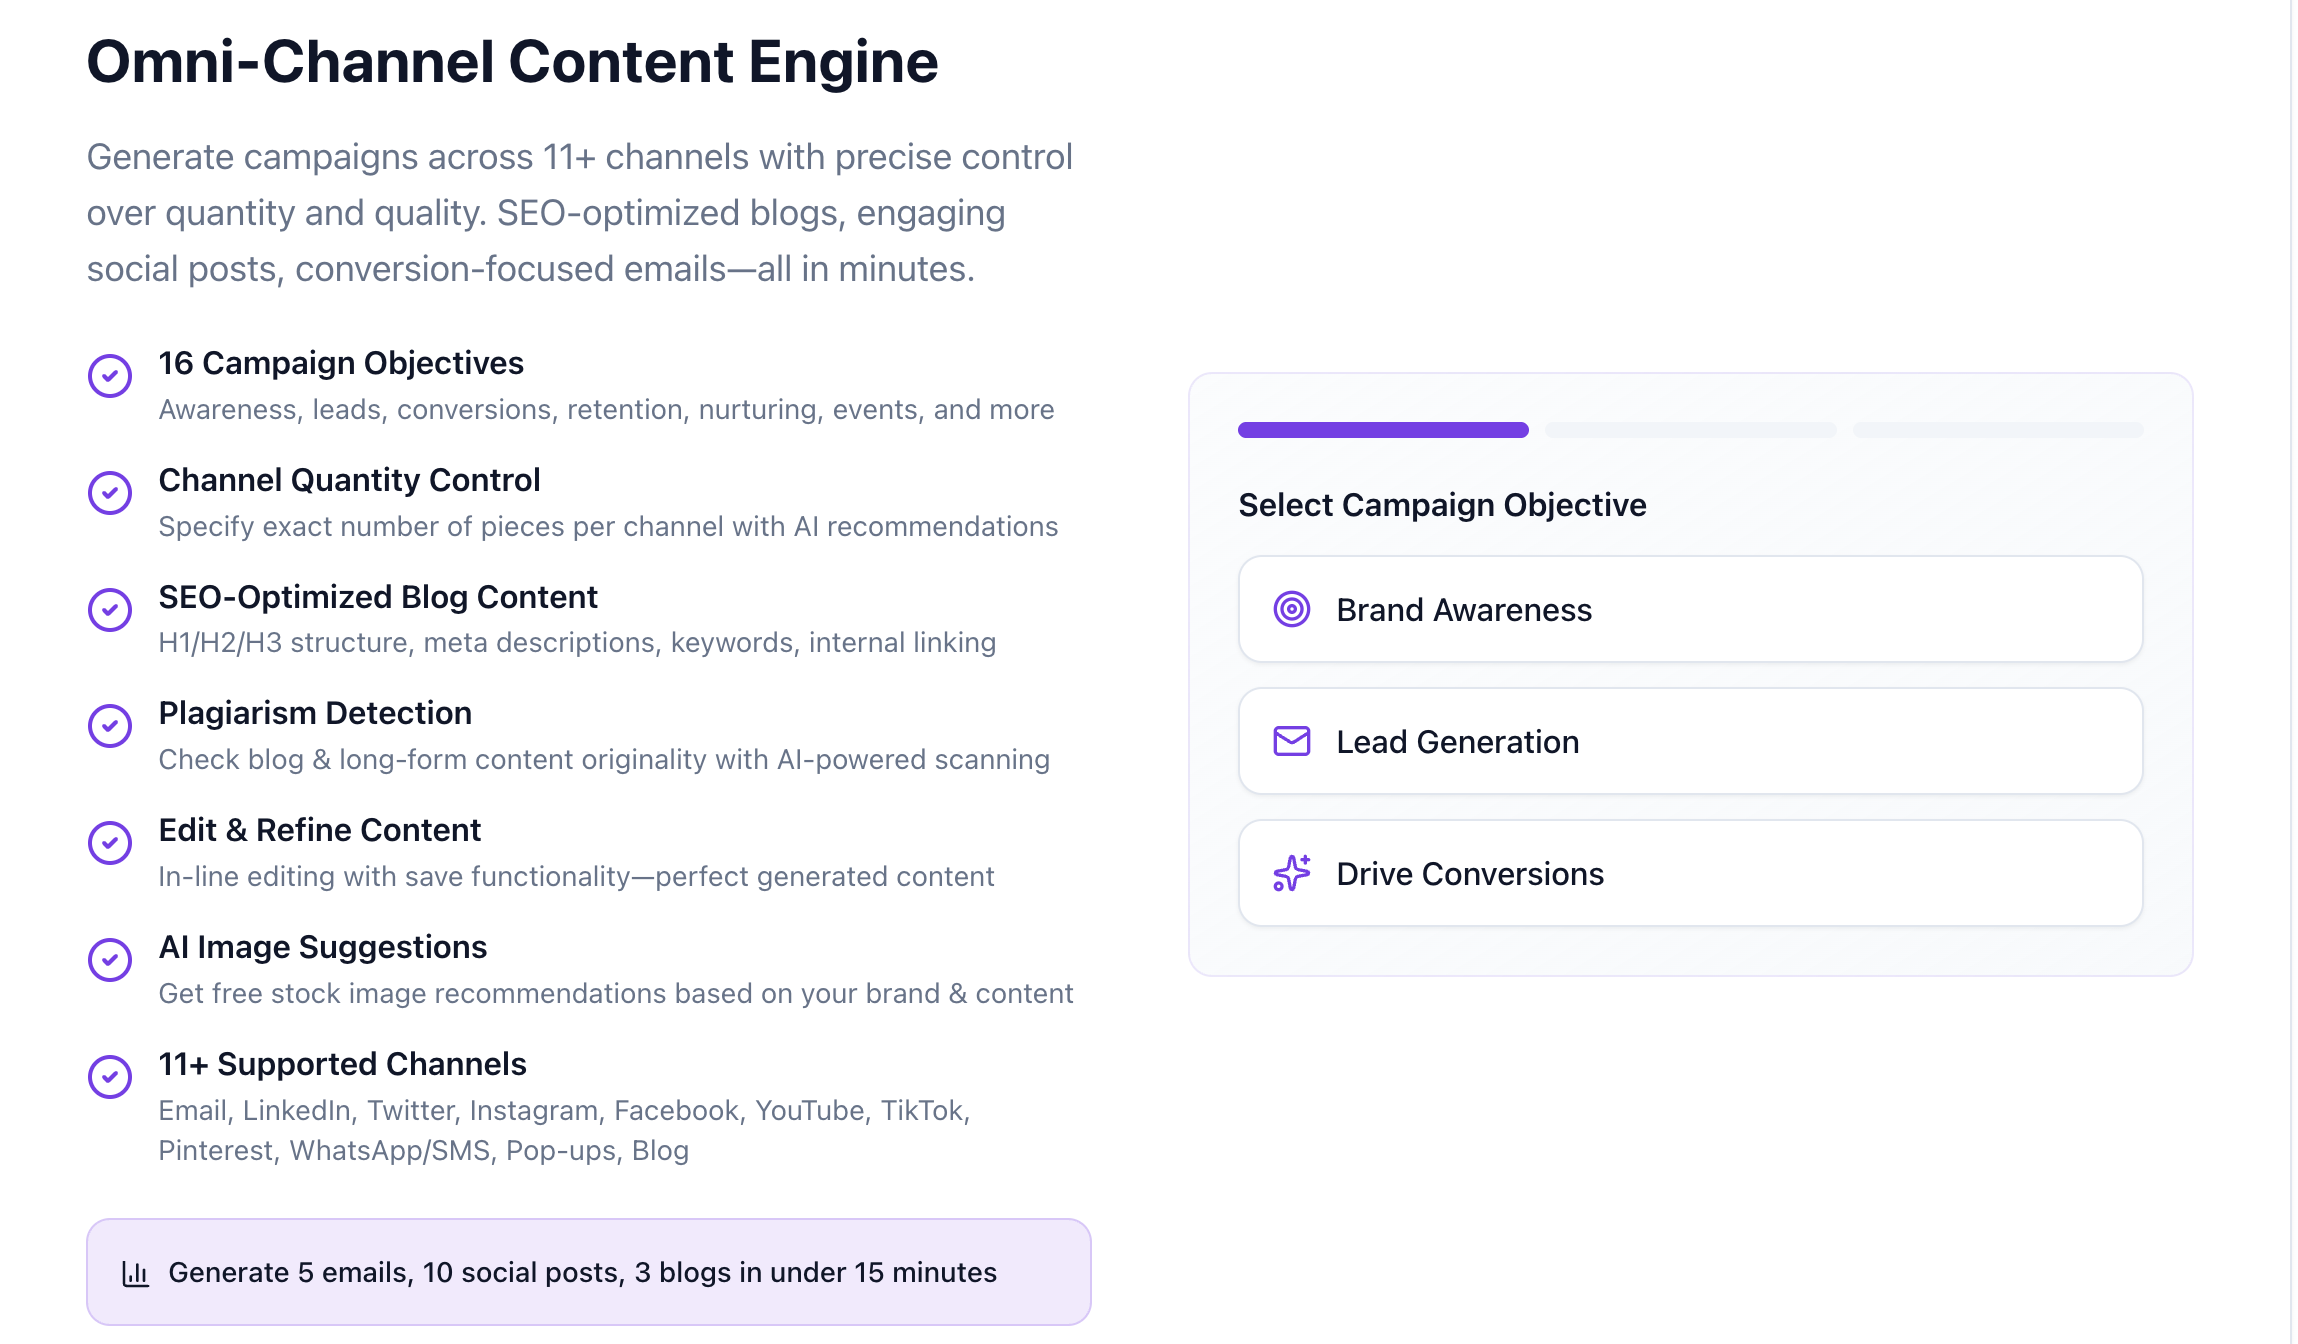
Task: Select the Brand Awareness objective
Action: click(1690, 609)
